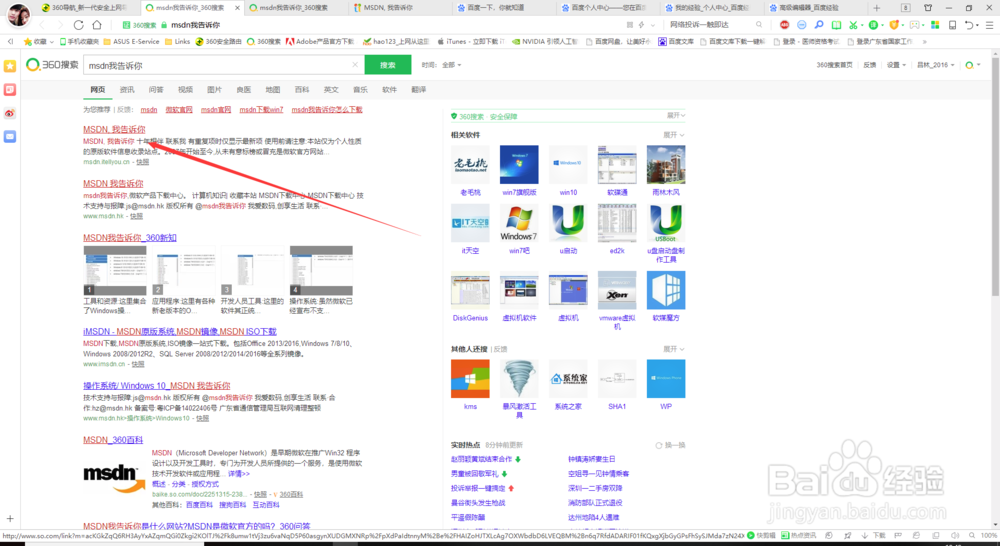The width and height of the screenshot is (1000, 546).
Task: Open the 360 logo dropdown at top right of page
Action: click(x=972, y=65)
